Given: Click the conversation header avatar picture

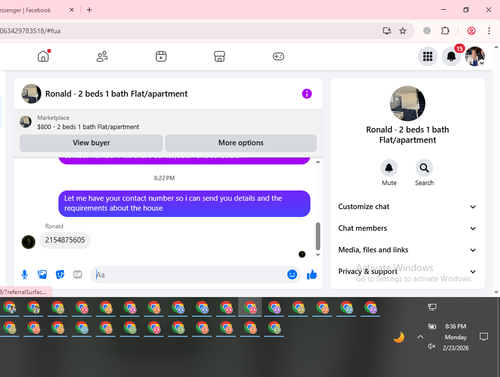Looking at the screenshot, I should 31,94.
